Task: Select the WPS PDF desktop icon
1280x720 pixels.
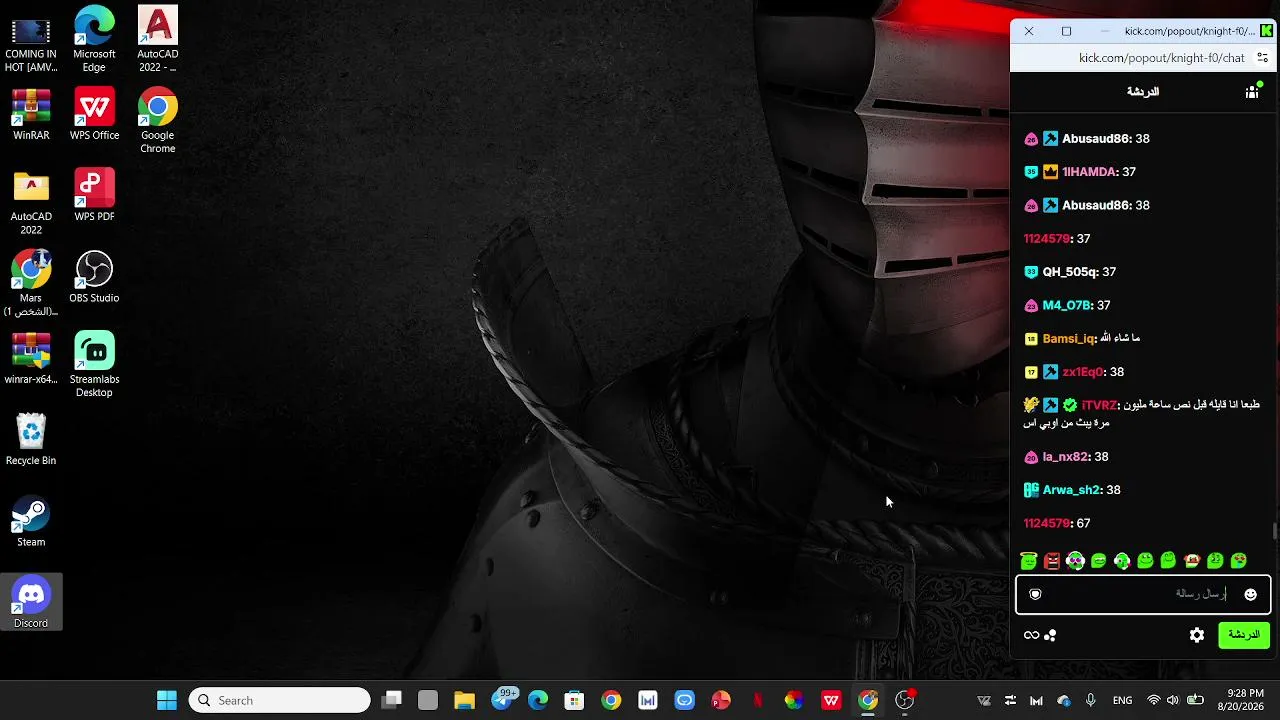Action: click(x=94, y=196)
